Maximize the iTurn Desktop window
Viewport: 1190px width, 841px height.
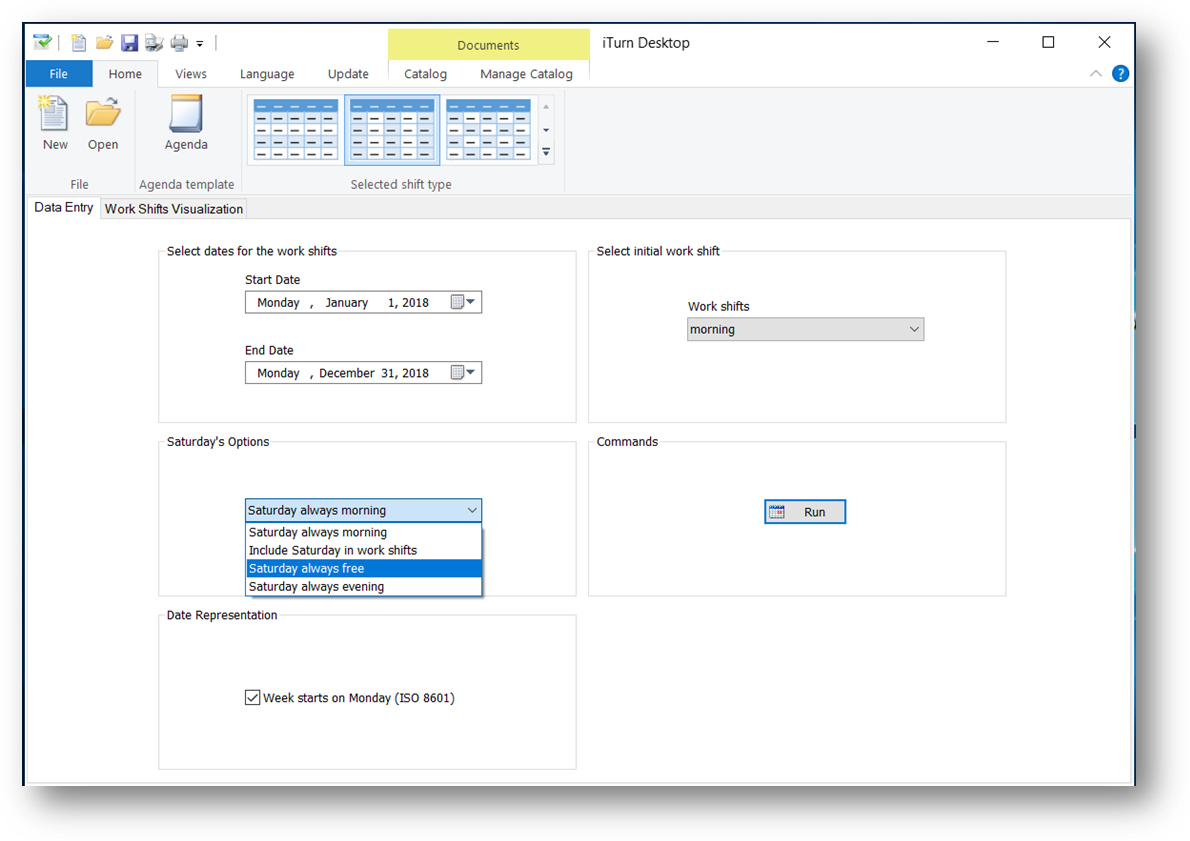pyautogui.click(x=1048, y=43)
